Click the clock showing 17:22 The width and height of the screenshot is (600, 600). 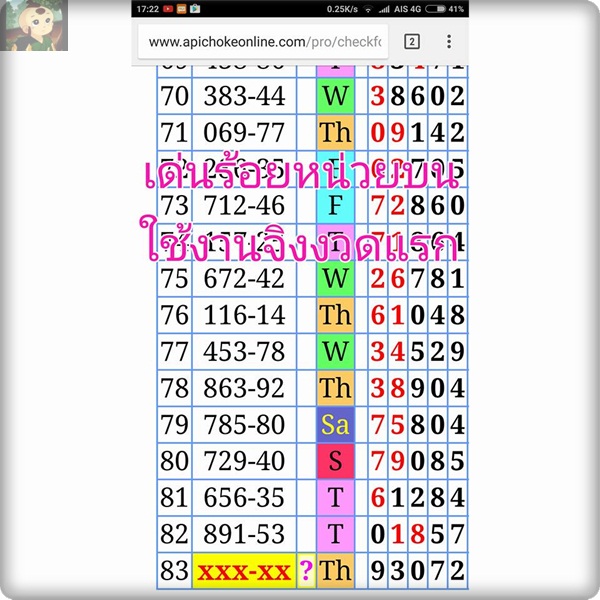148,9
